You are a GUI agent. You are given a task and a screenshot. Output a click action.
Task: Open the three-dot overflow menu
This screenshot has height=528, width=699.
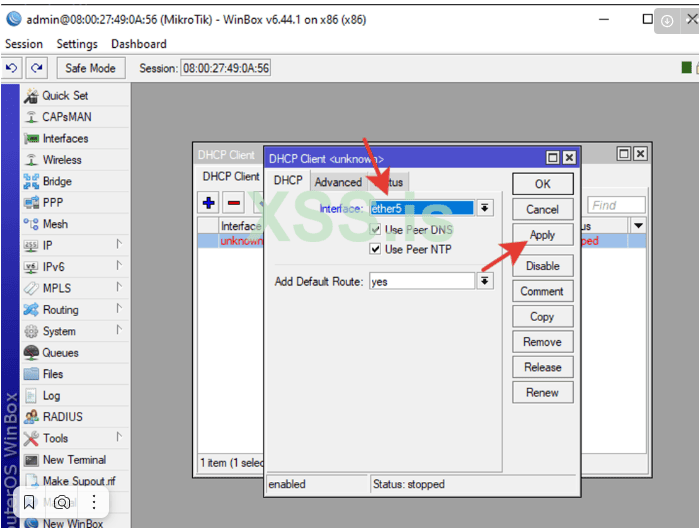pos(94,502)
